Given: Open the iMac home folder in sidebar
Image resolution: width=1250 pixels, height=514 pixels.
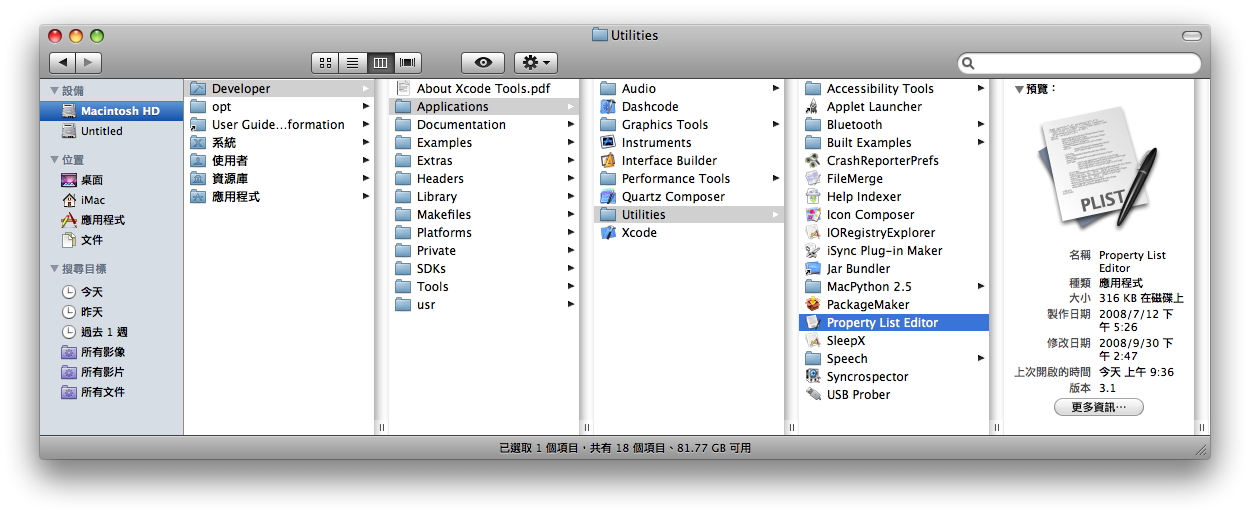Looking at the screenshot, I should 111,200.
